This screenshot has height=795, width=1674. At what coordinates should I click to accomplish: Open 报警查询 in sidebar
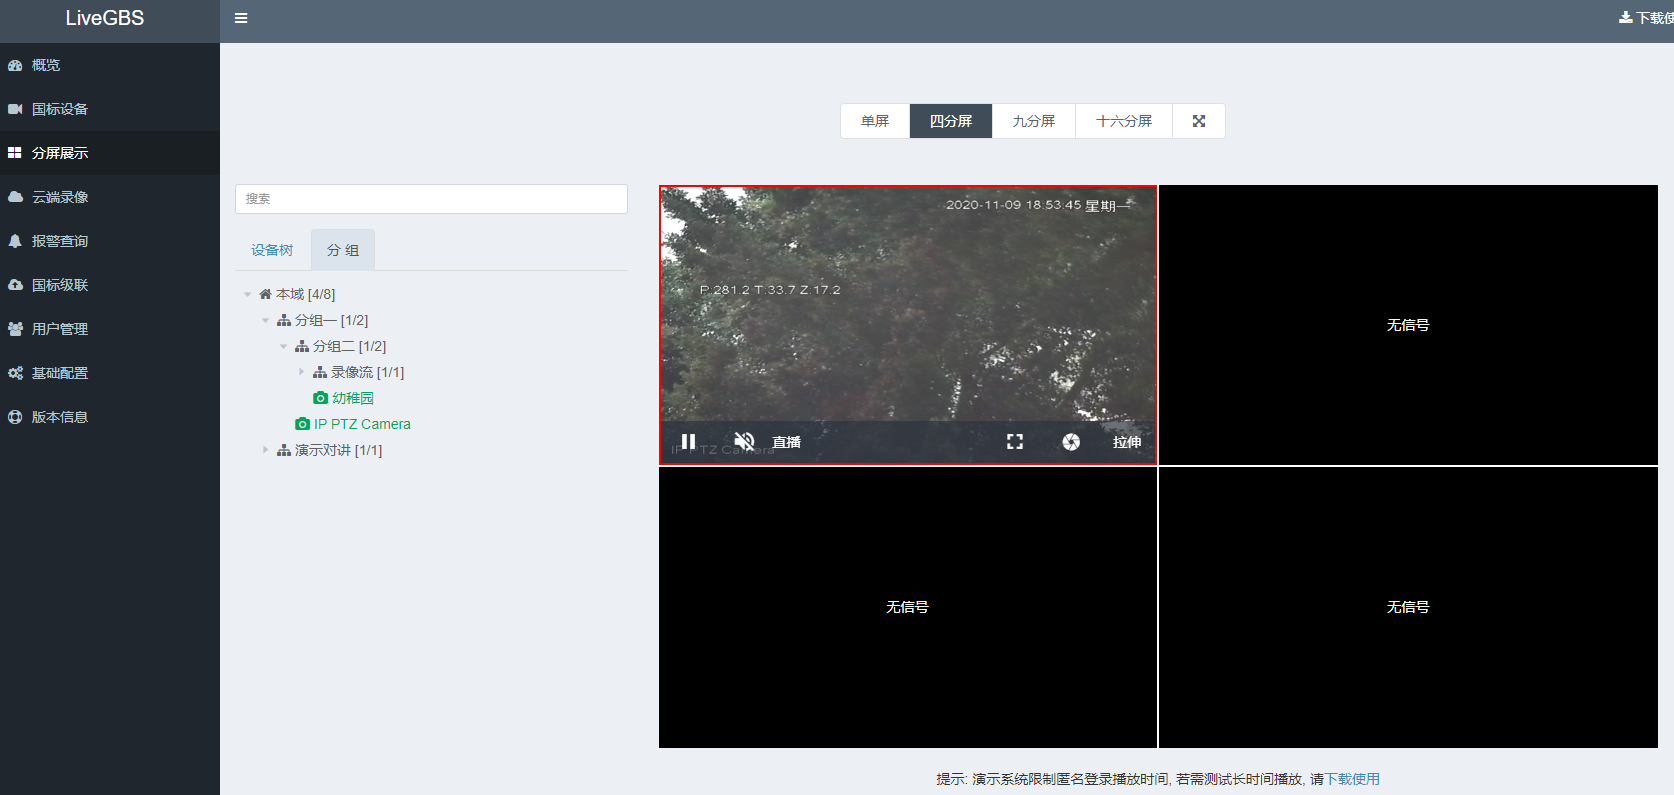click(x=110, y=241)
